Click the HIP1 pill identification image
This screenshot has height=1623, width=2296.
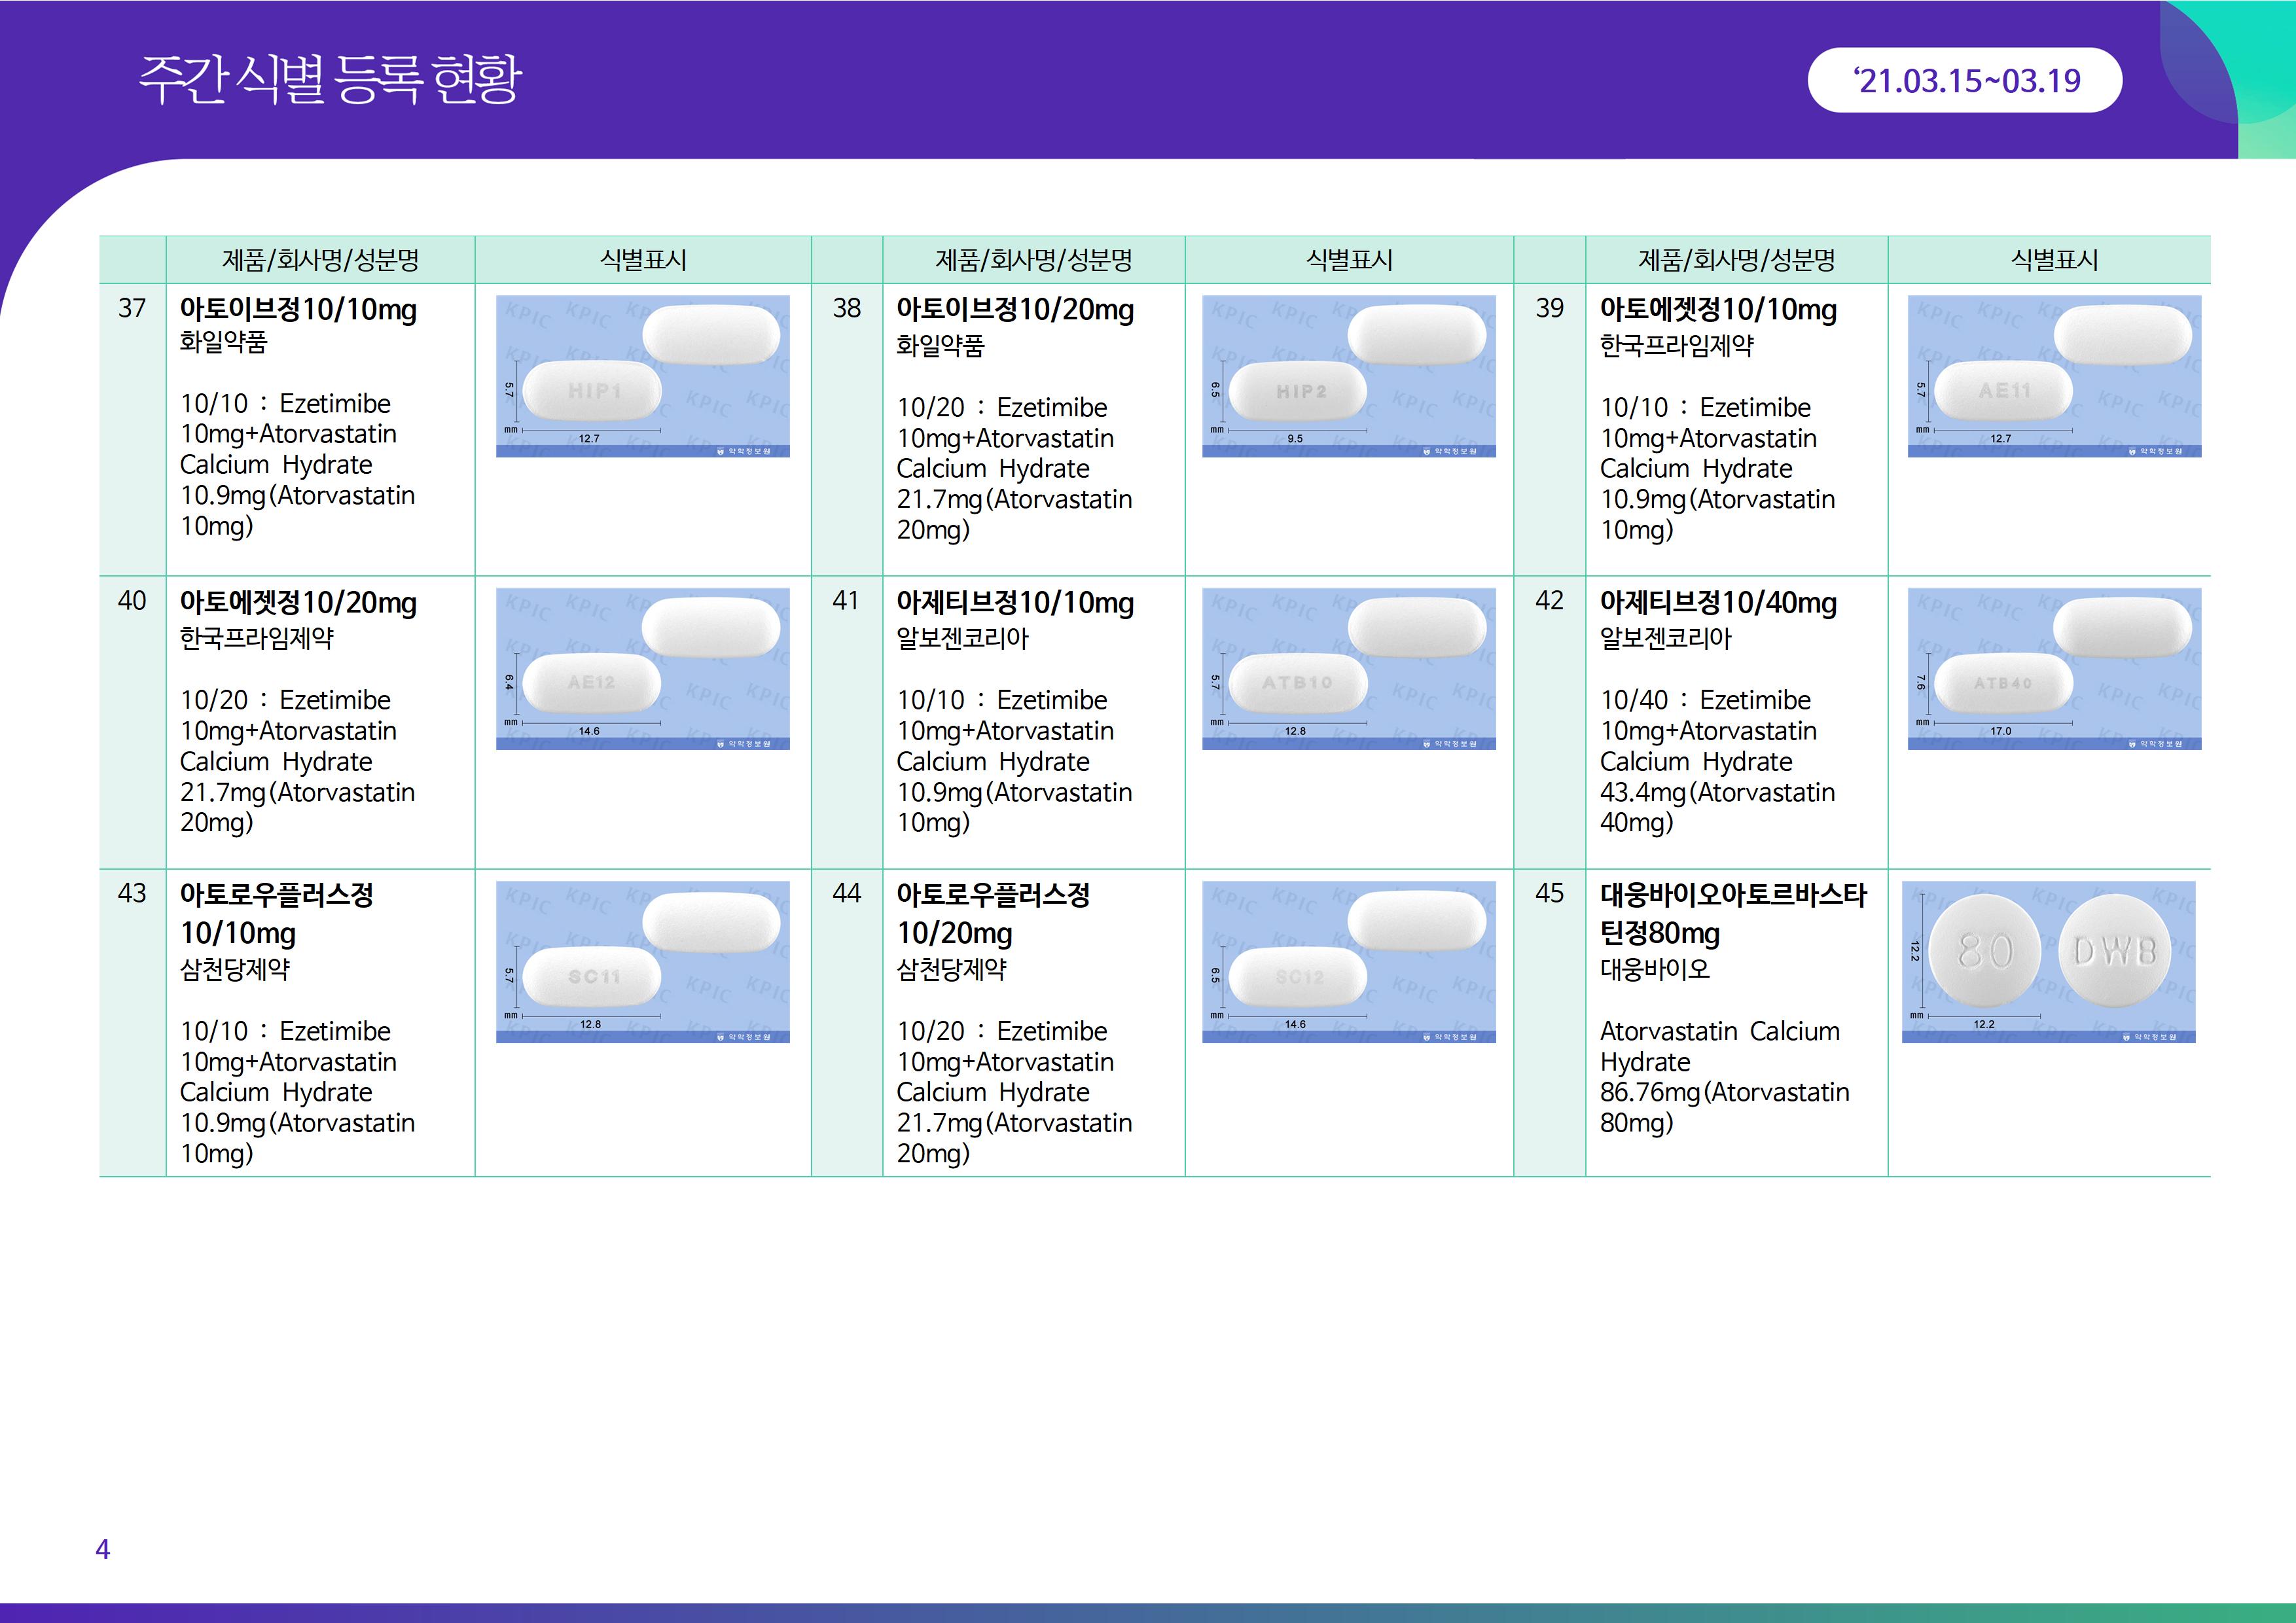click(x=642, y=376)
